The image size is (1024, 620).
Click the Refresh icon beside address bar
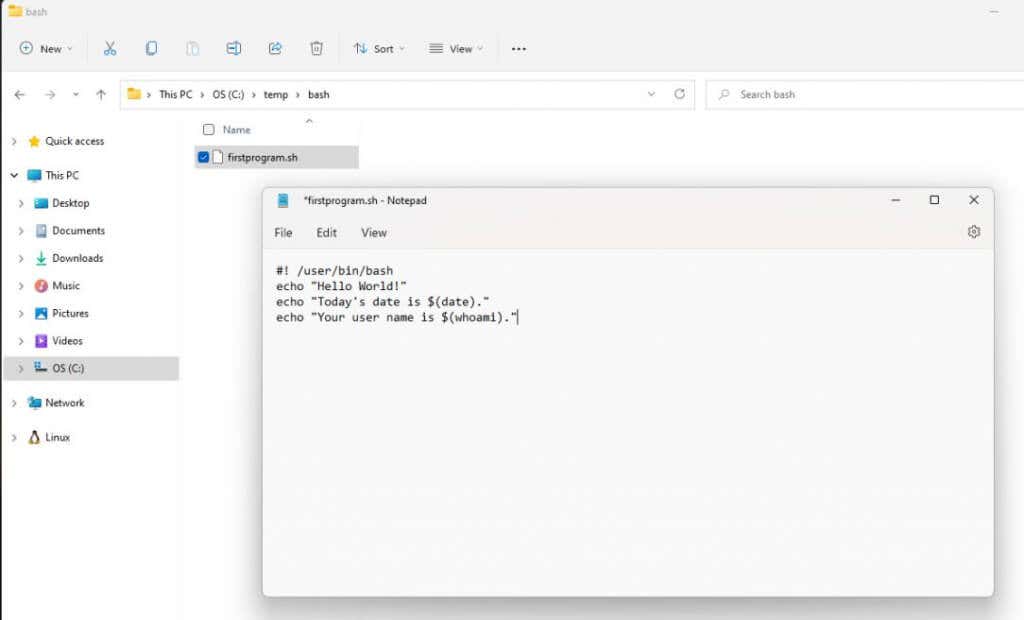coord(680,94)
